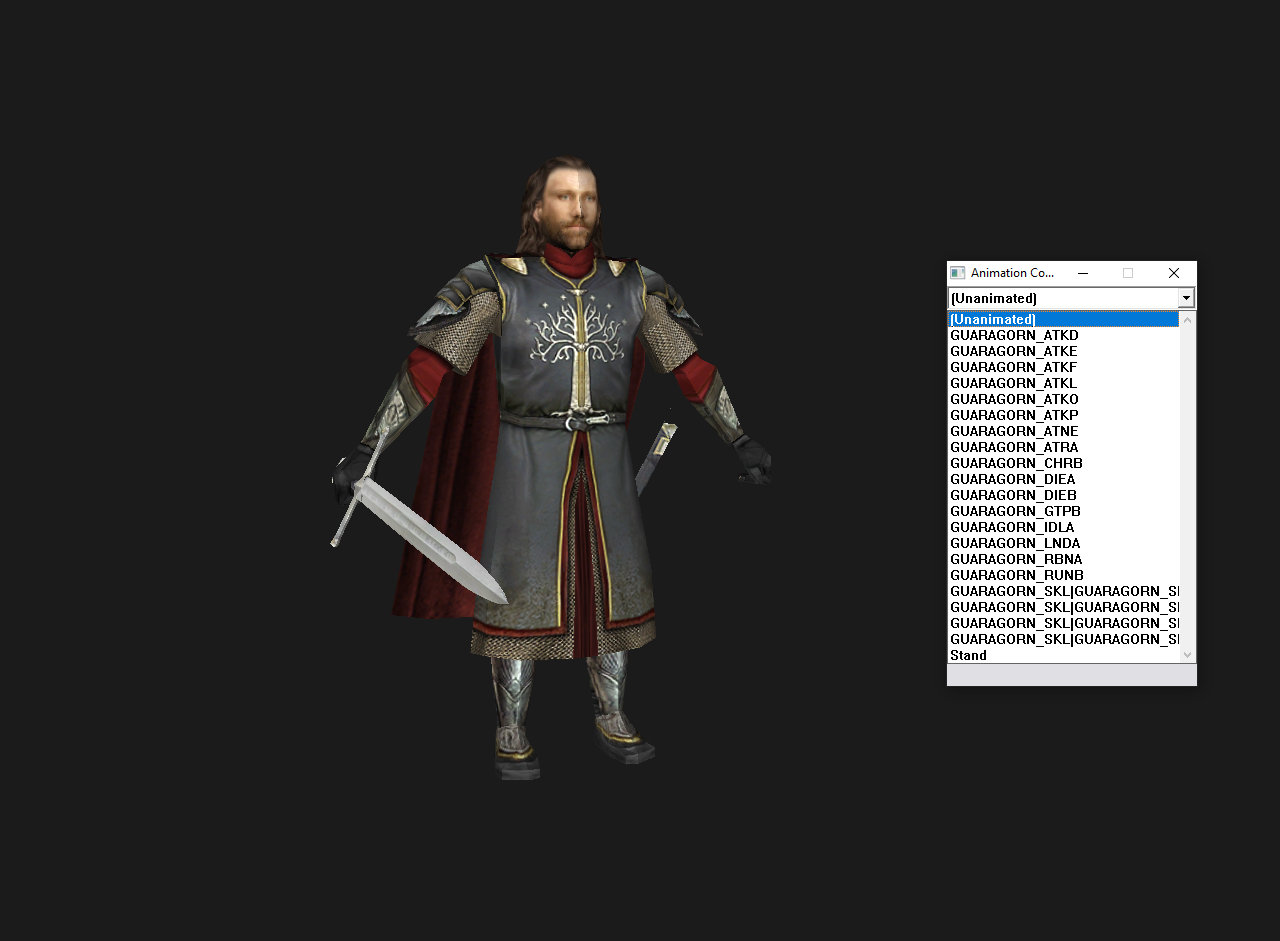Pick the GUARAGORN_LNDA entry
The image size is (1280, 941).
pyautogui.click(x=1064, y=543)
